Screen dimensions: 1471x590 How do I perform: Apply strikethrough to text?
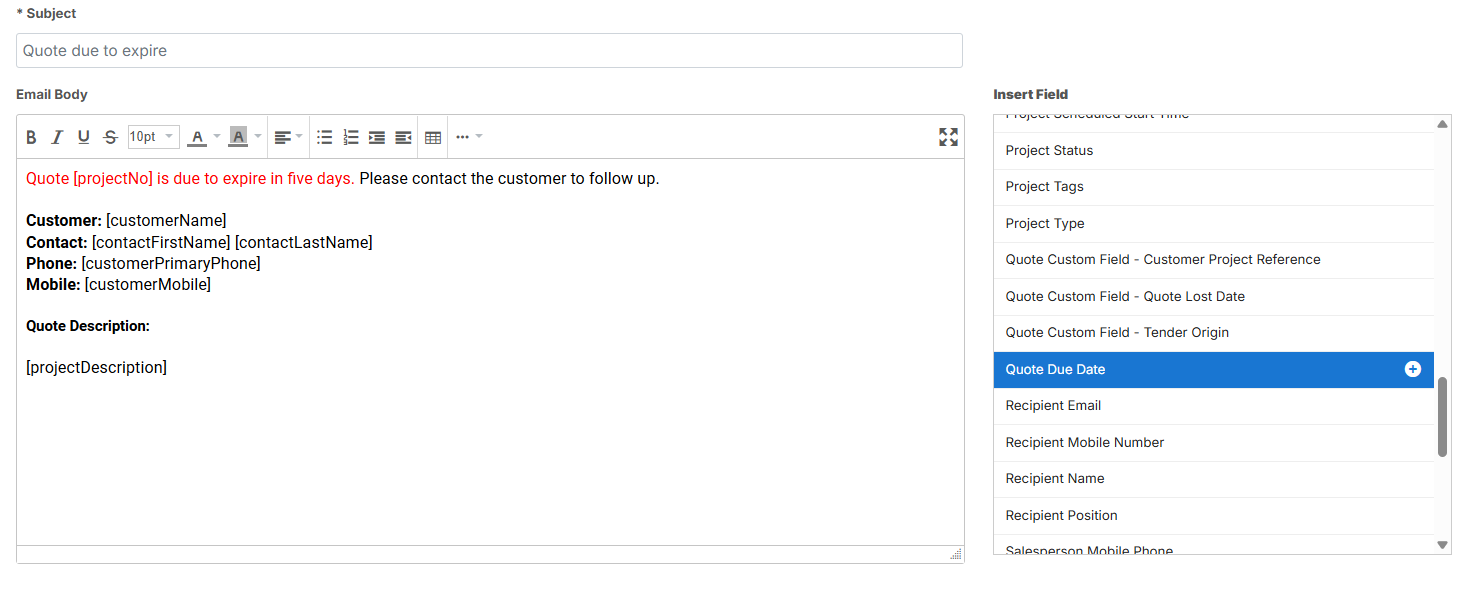pyautogui.click(x=110, y=137)
